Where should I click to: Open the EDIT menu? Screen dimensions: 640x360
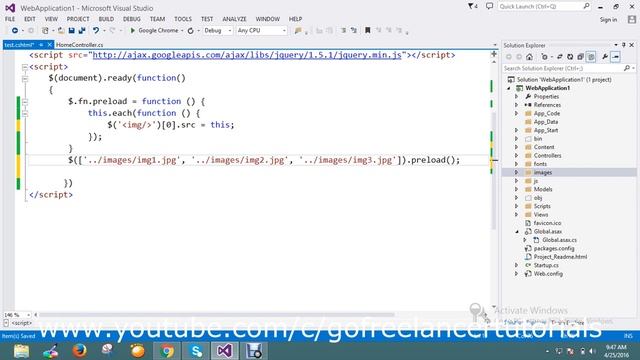30,19
